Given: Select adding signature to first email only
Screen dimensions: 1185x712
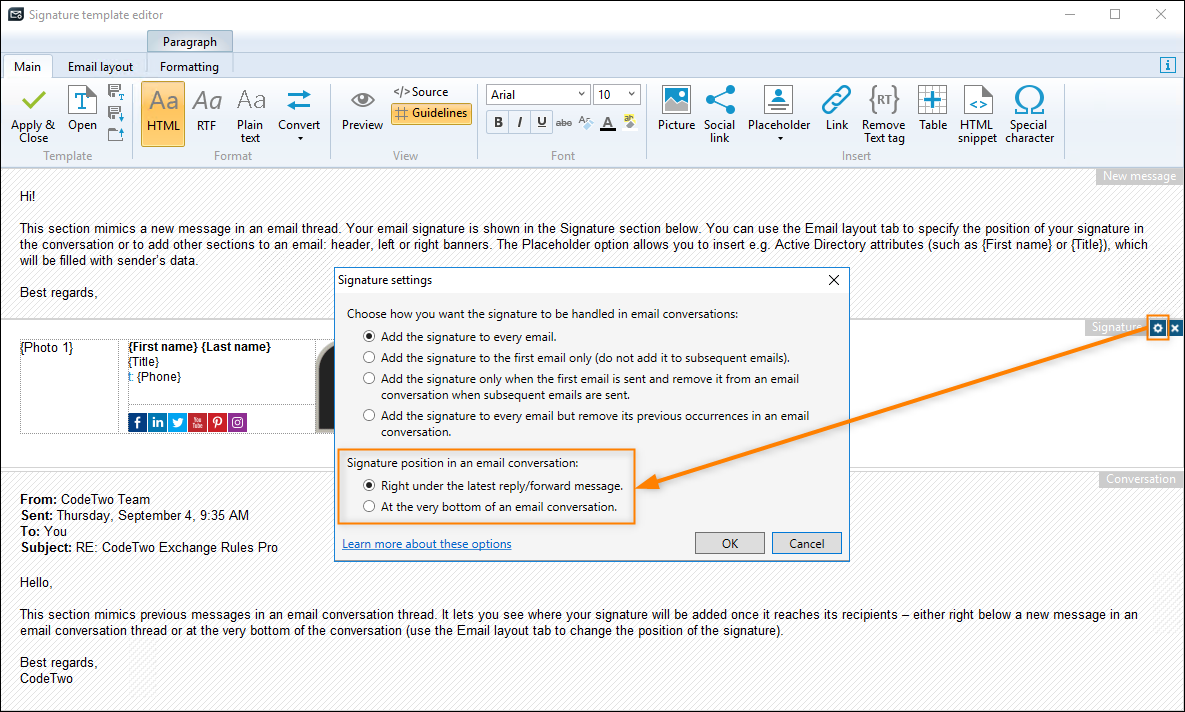Looking at the screenshot, I should tap(369, 356).
